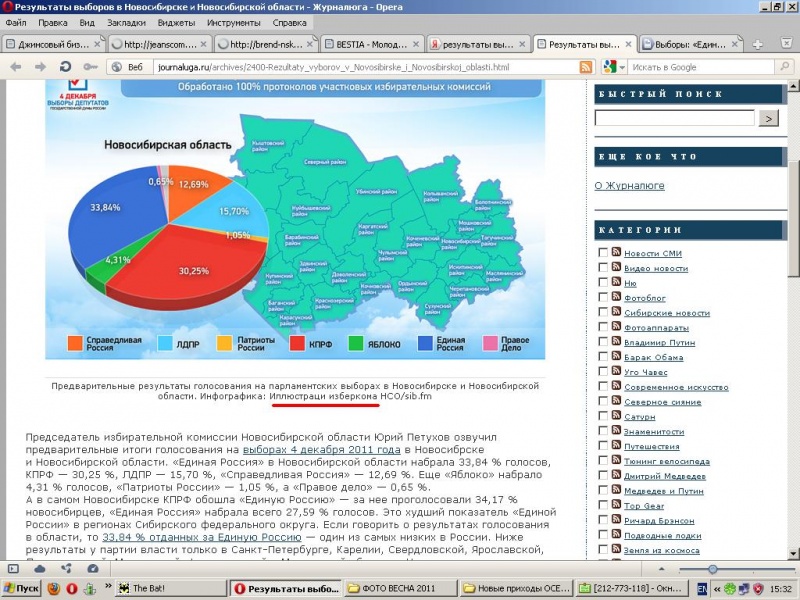Open Firefox from the quick launch bar
This screenshot has width=800, height=600.
(x=54, y=589)
